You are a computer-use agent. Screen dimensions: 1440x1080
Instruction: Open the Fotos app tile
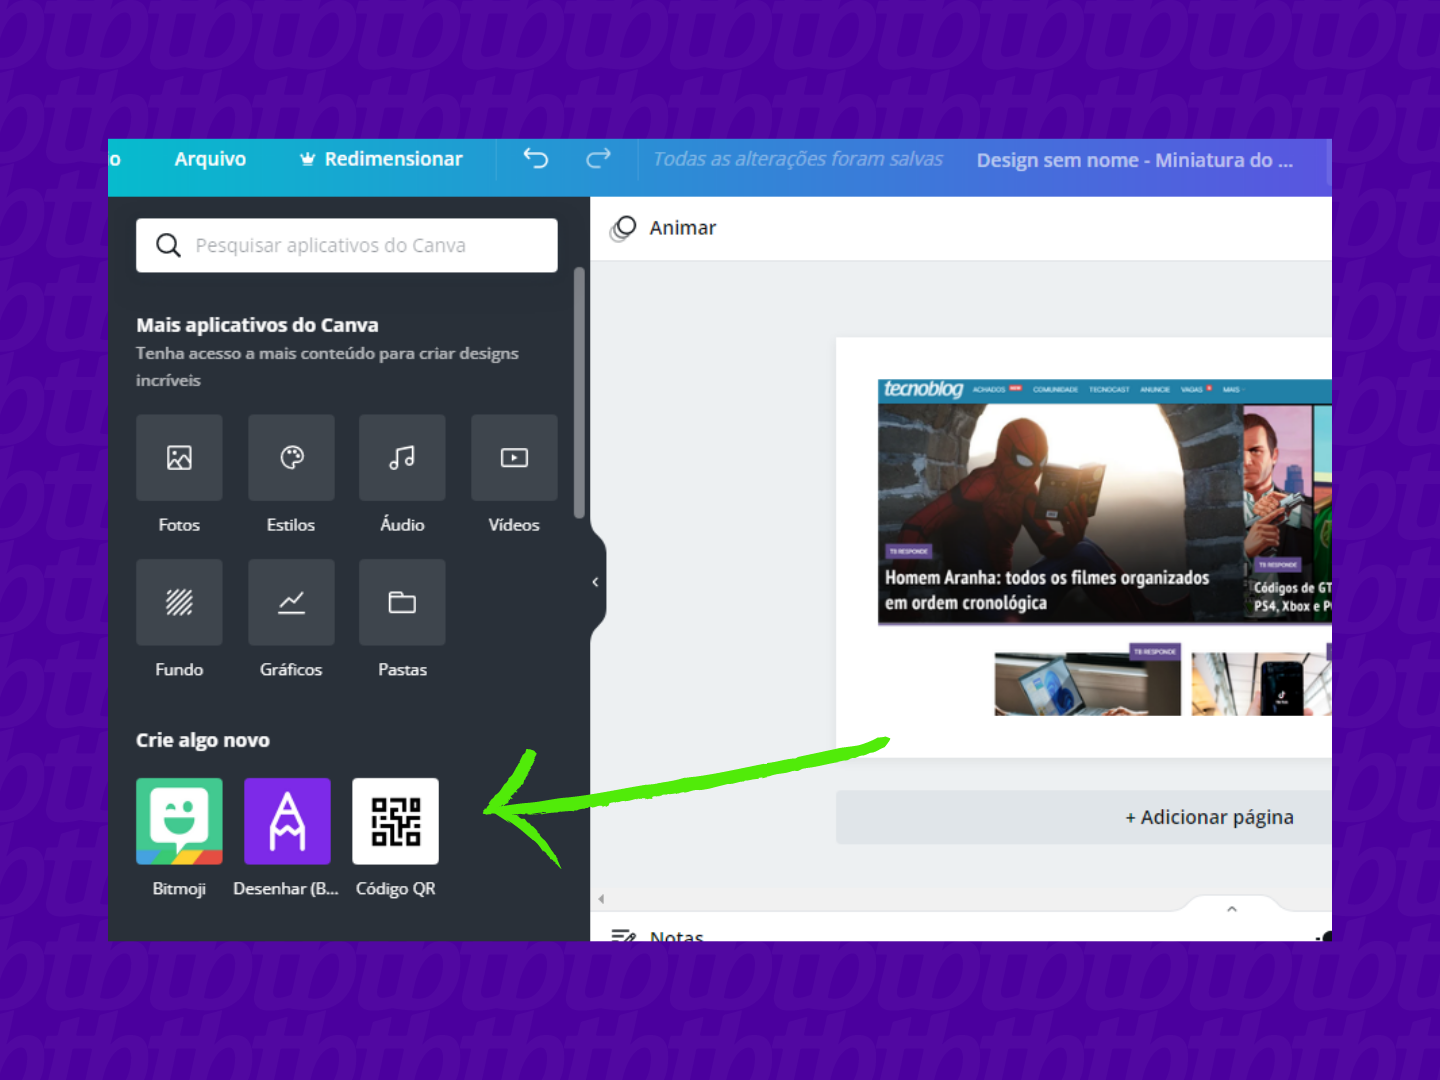tap(179, 457)
